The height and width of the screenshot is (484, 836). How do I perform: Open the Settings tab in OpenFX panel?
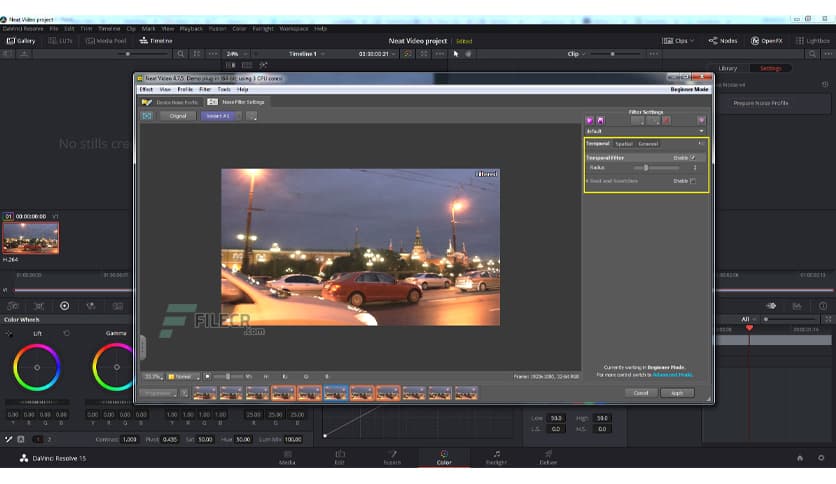tap(770, 68)
